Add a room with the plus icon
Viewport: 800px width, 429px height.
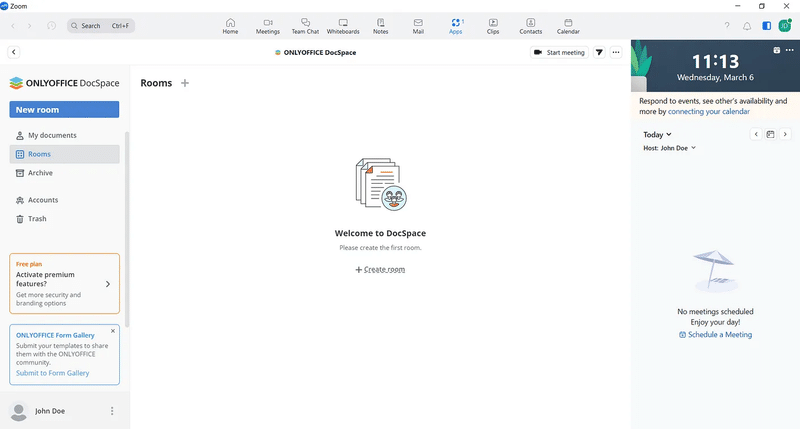185,83
